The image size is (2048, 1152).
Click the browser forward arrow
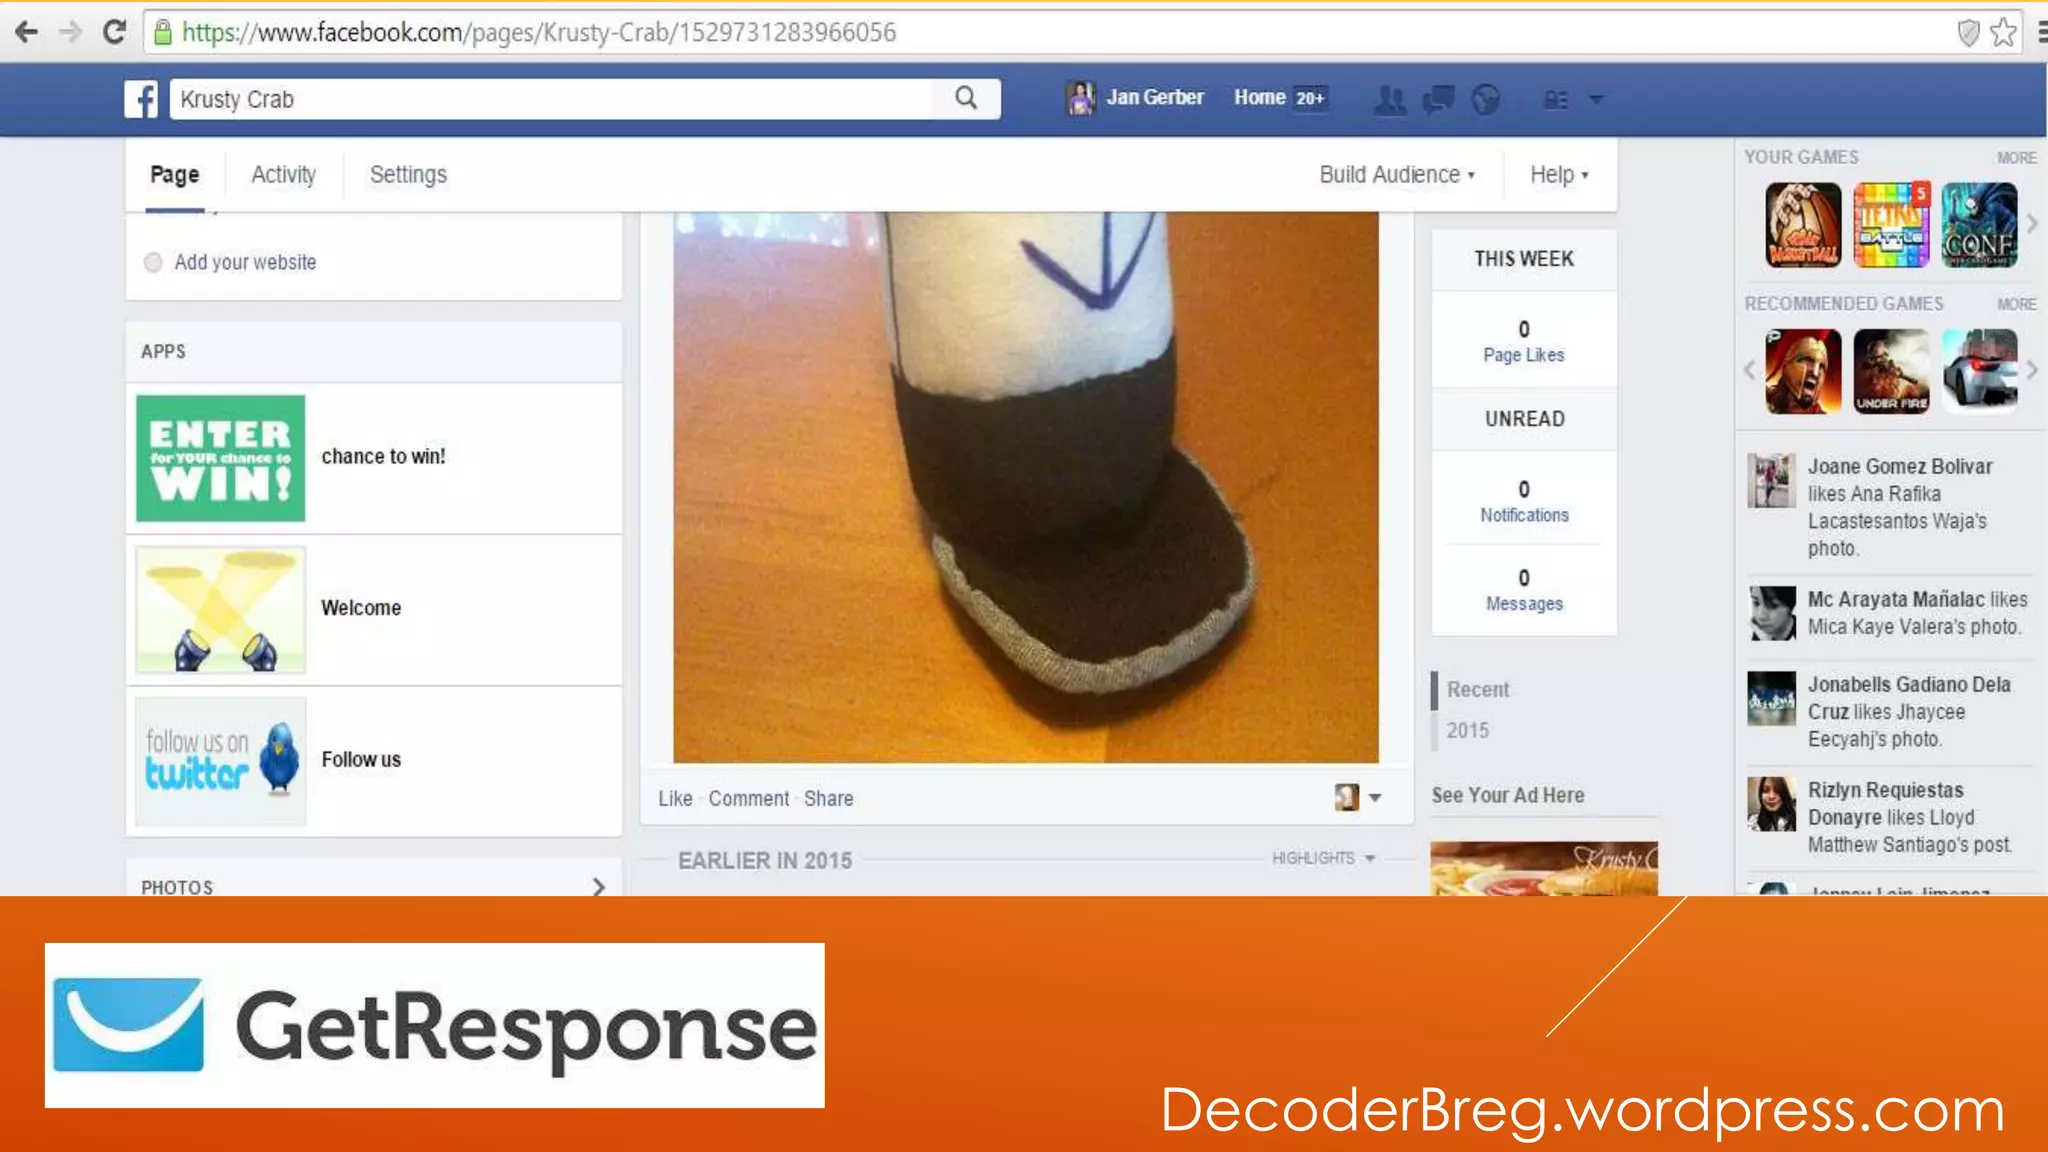(70, 32)
